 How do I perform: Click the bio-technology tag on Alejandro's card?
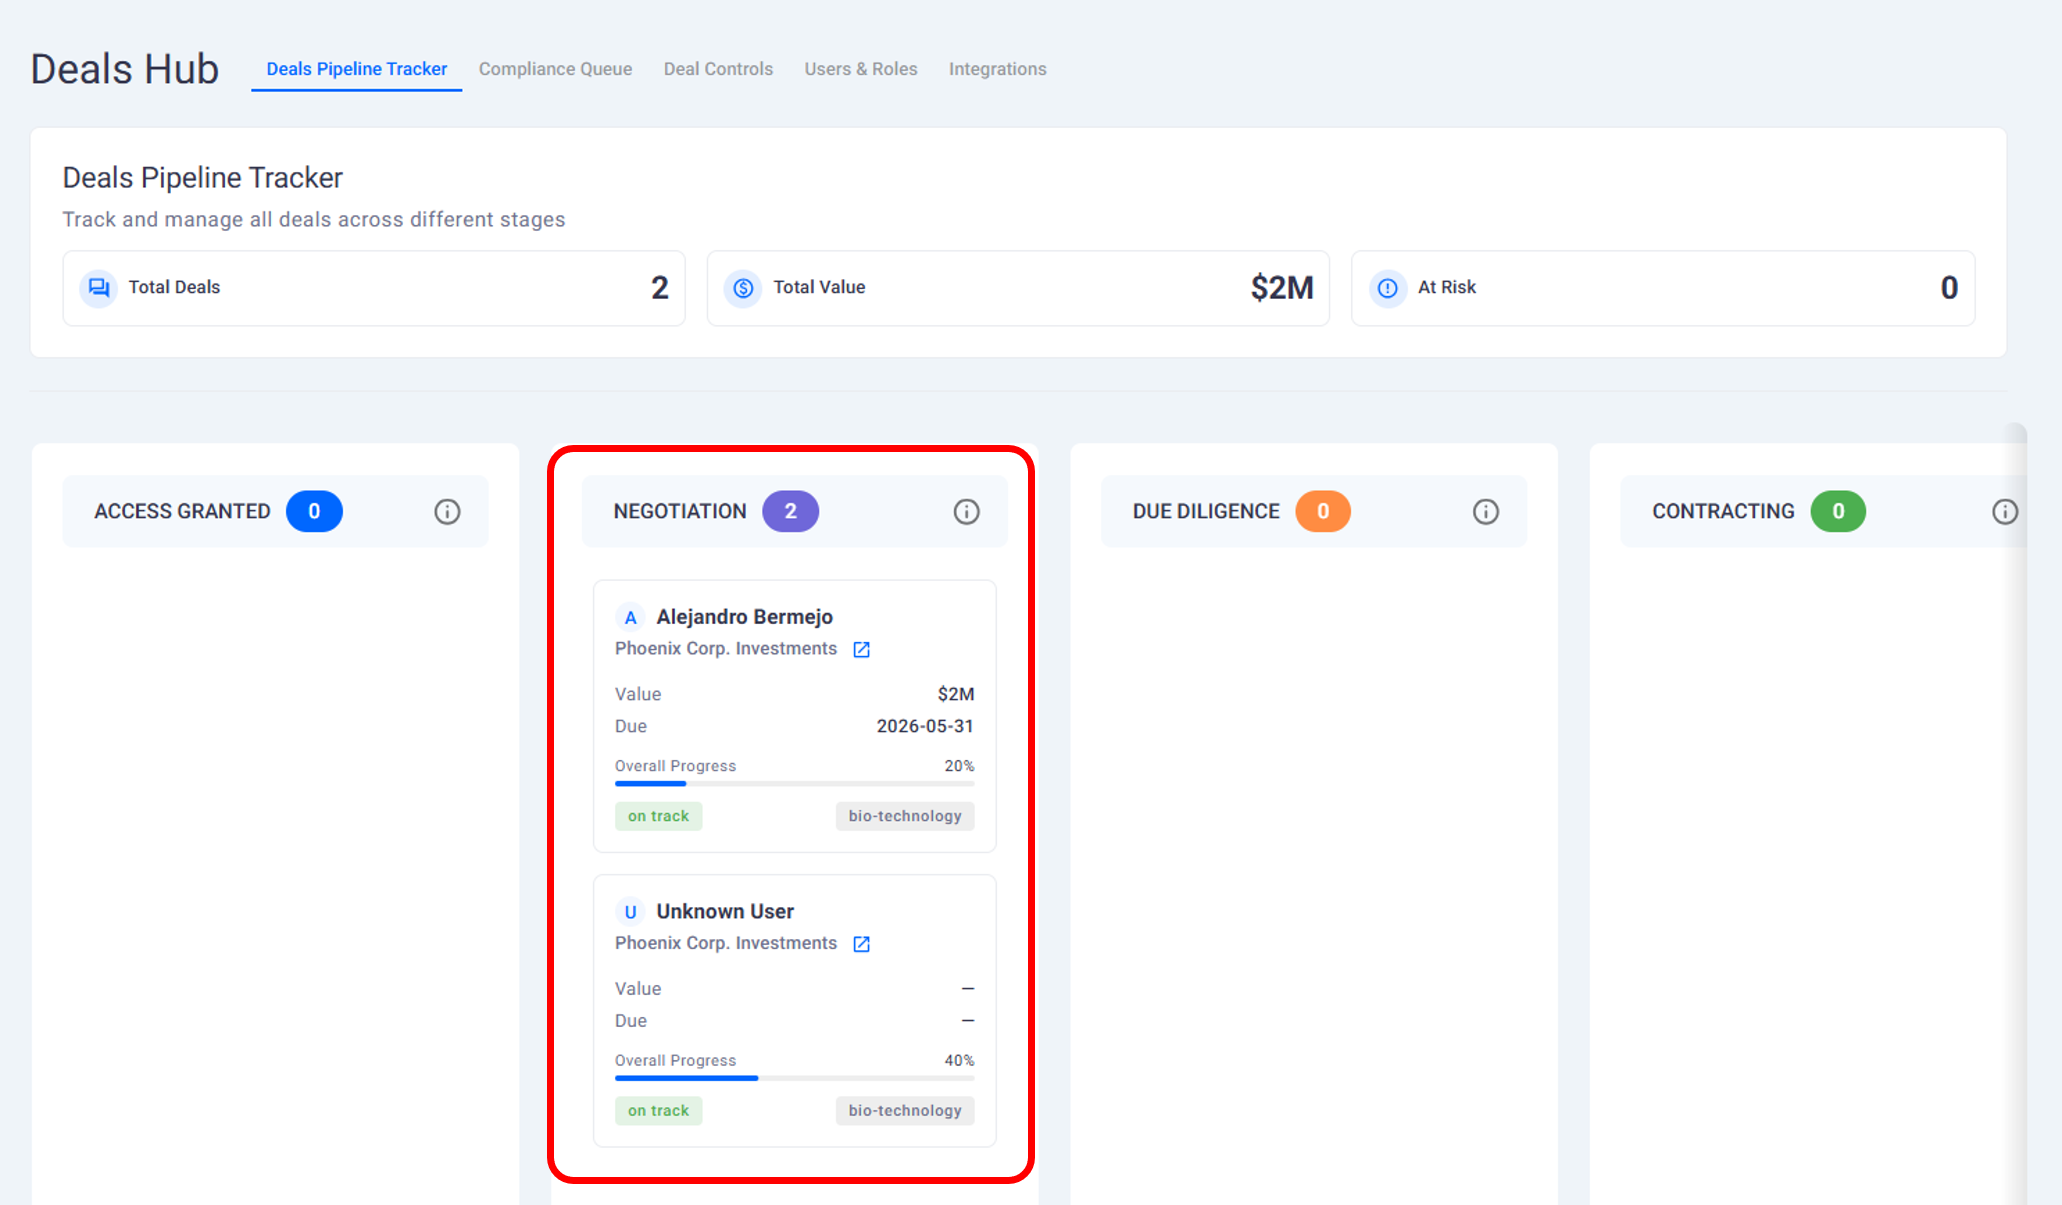coord(904,816)
